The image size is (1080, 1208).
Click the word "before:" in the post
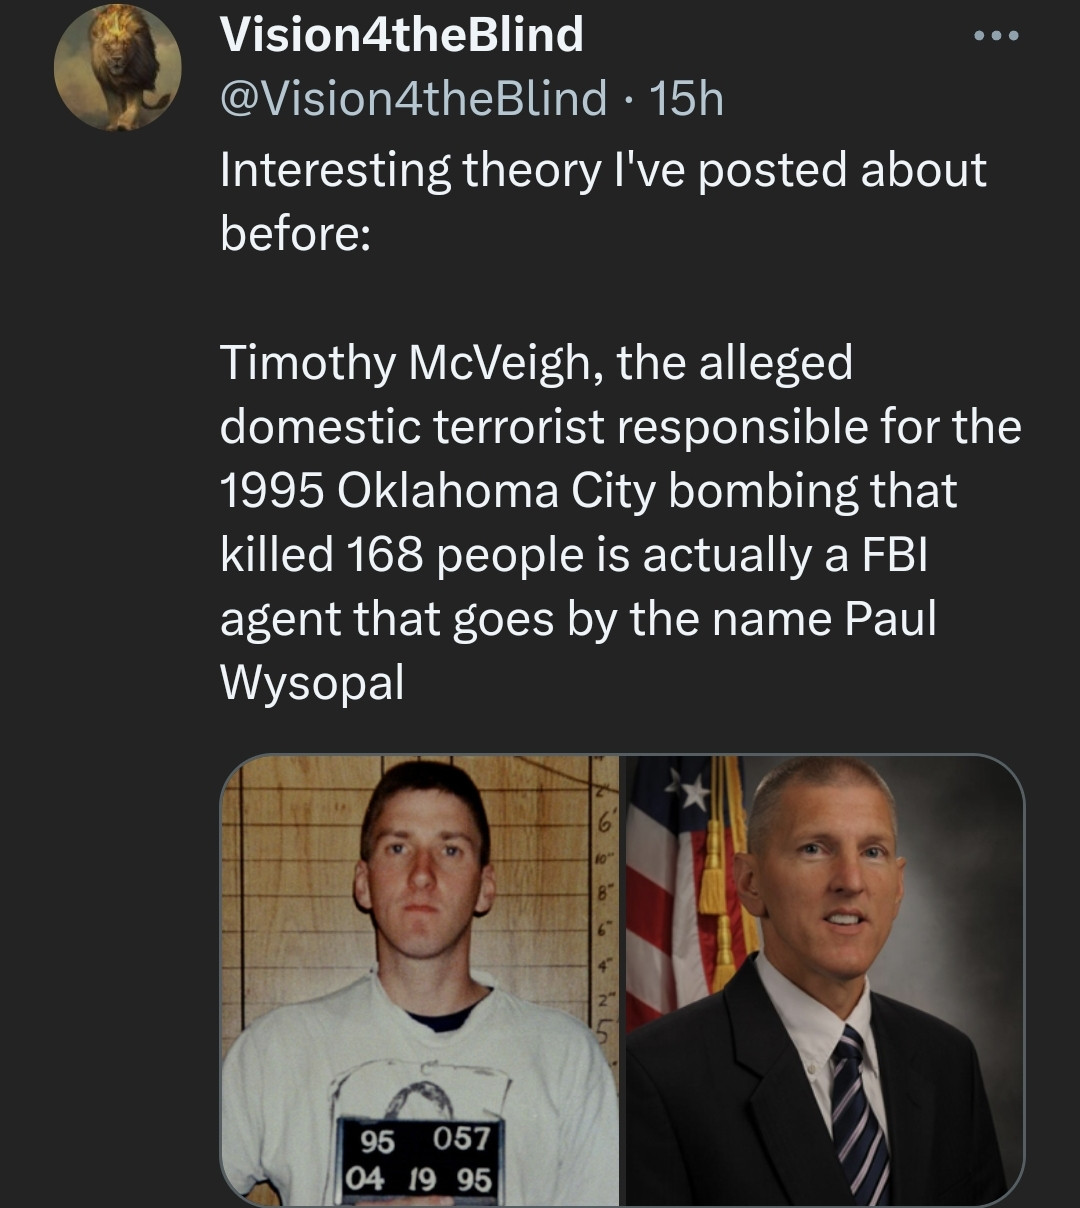coord(295,234)
